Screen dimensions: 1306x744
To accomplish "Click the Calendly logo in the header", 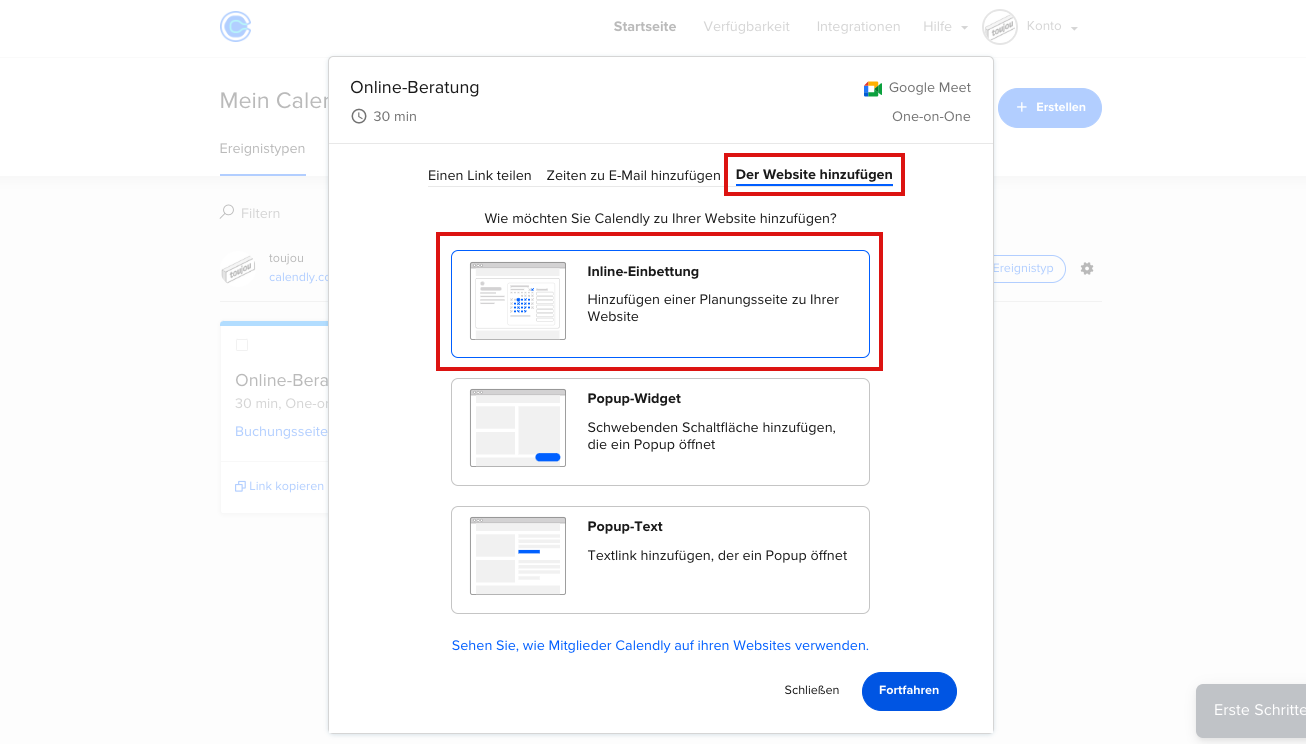I will pos(235,27).
